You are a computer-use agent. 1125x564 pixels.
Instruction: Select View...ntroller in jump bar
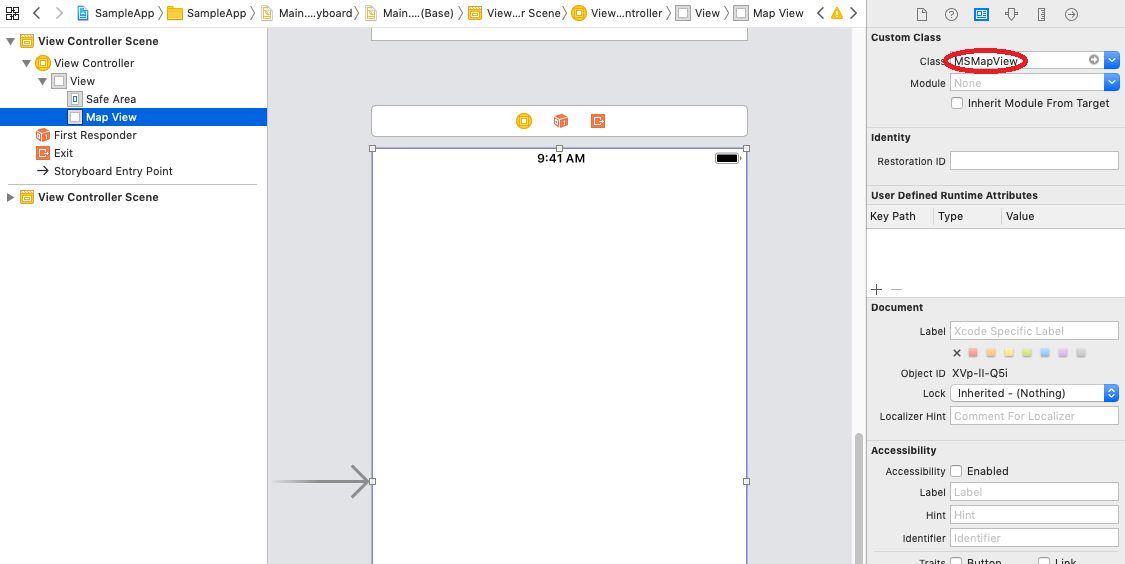pos(617,13)
